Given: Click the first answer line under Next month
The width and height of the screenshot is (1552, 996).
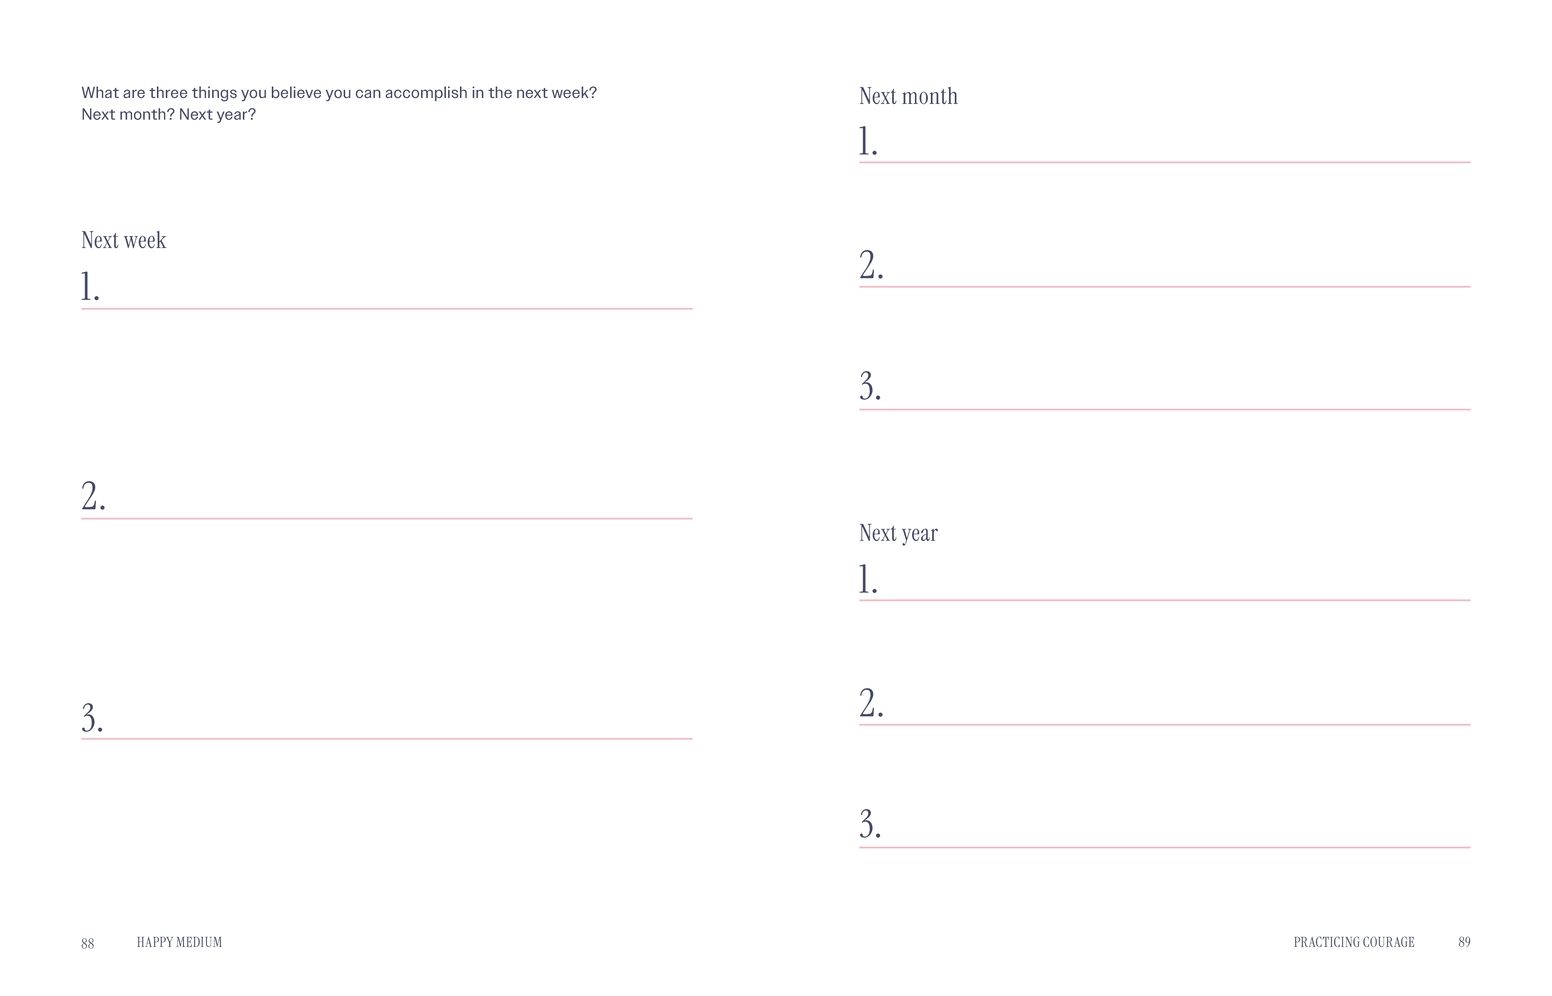Looking at the screenshot, I should tap(1175, 151).
